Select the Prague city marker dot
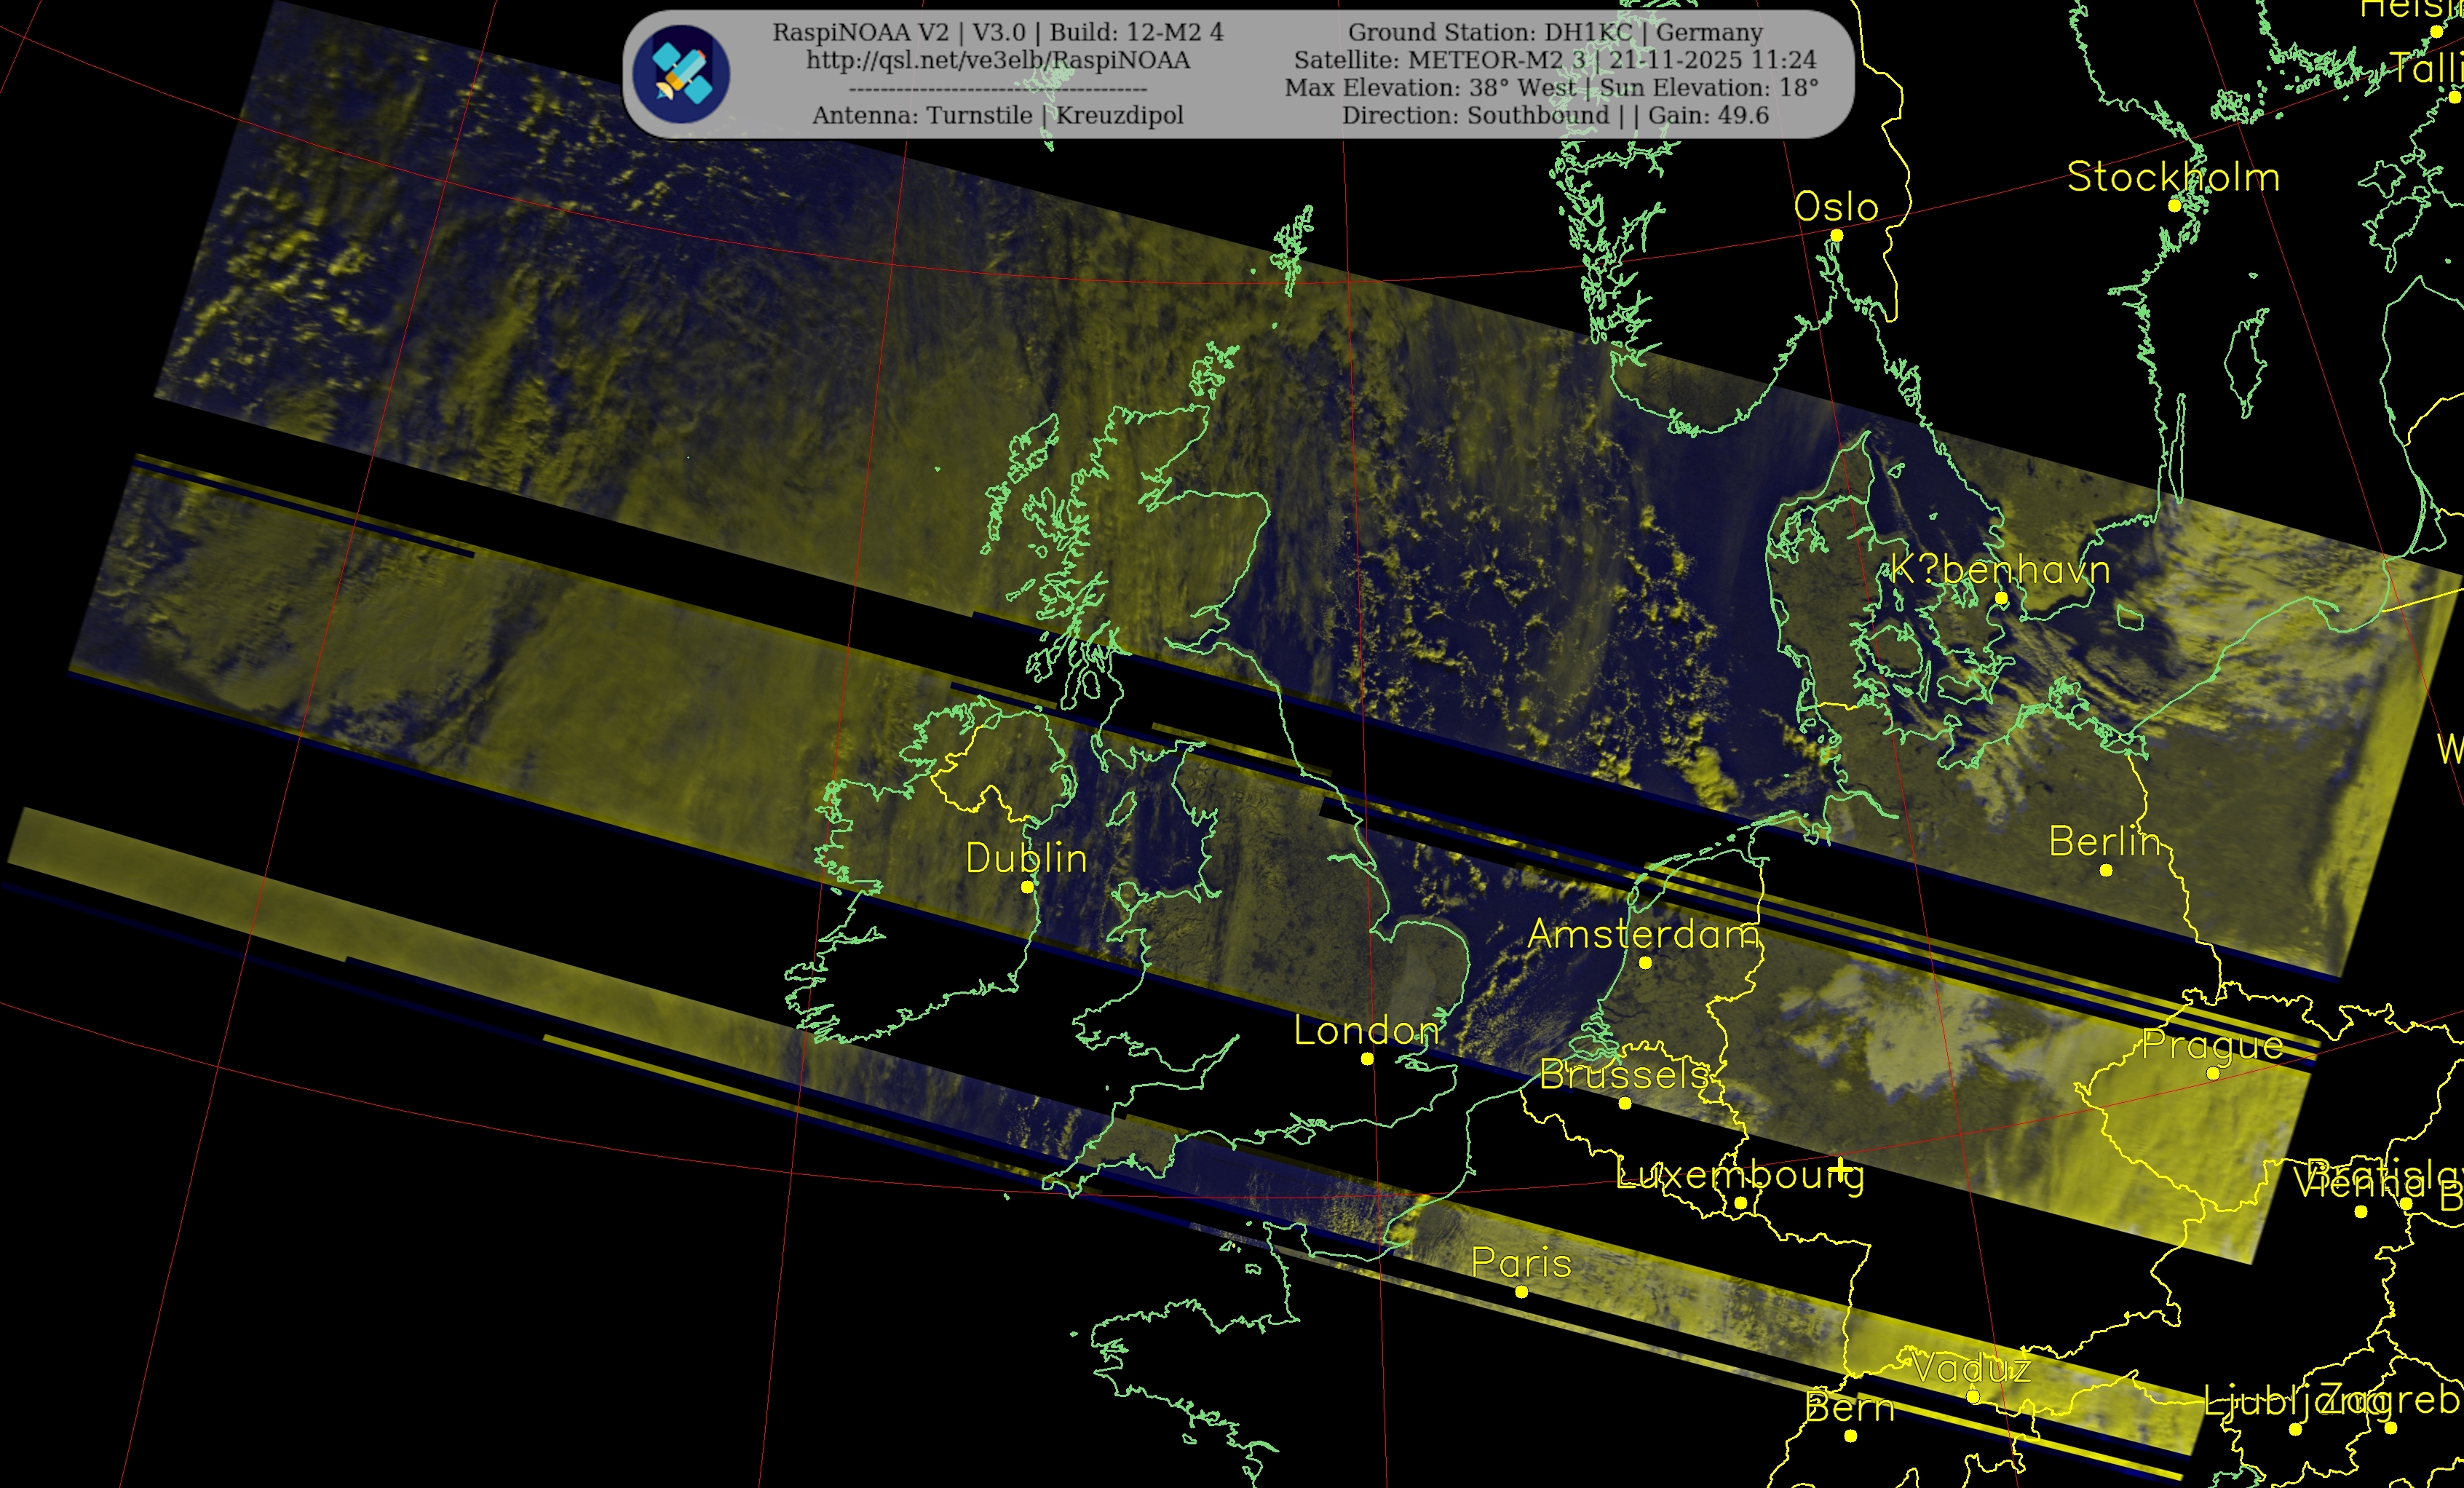 click(x=2213, y=1073)
